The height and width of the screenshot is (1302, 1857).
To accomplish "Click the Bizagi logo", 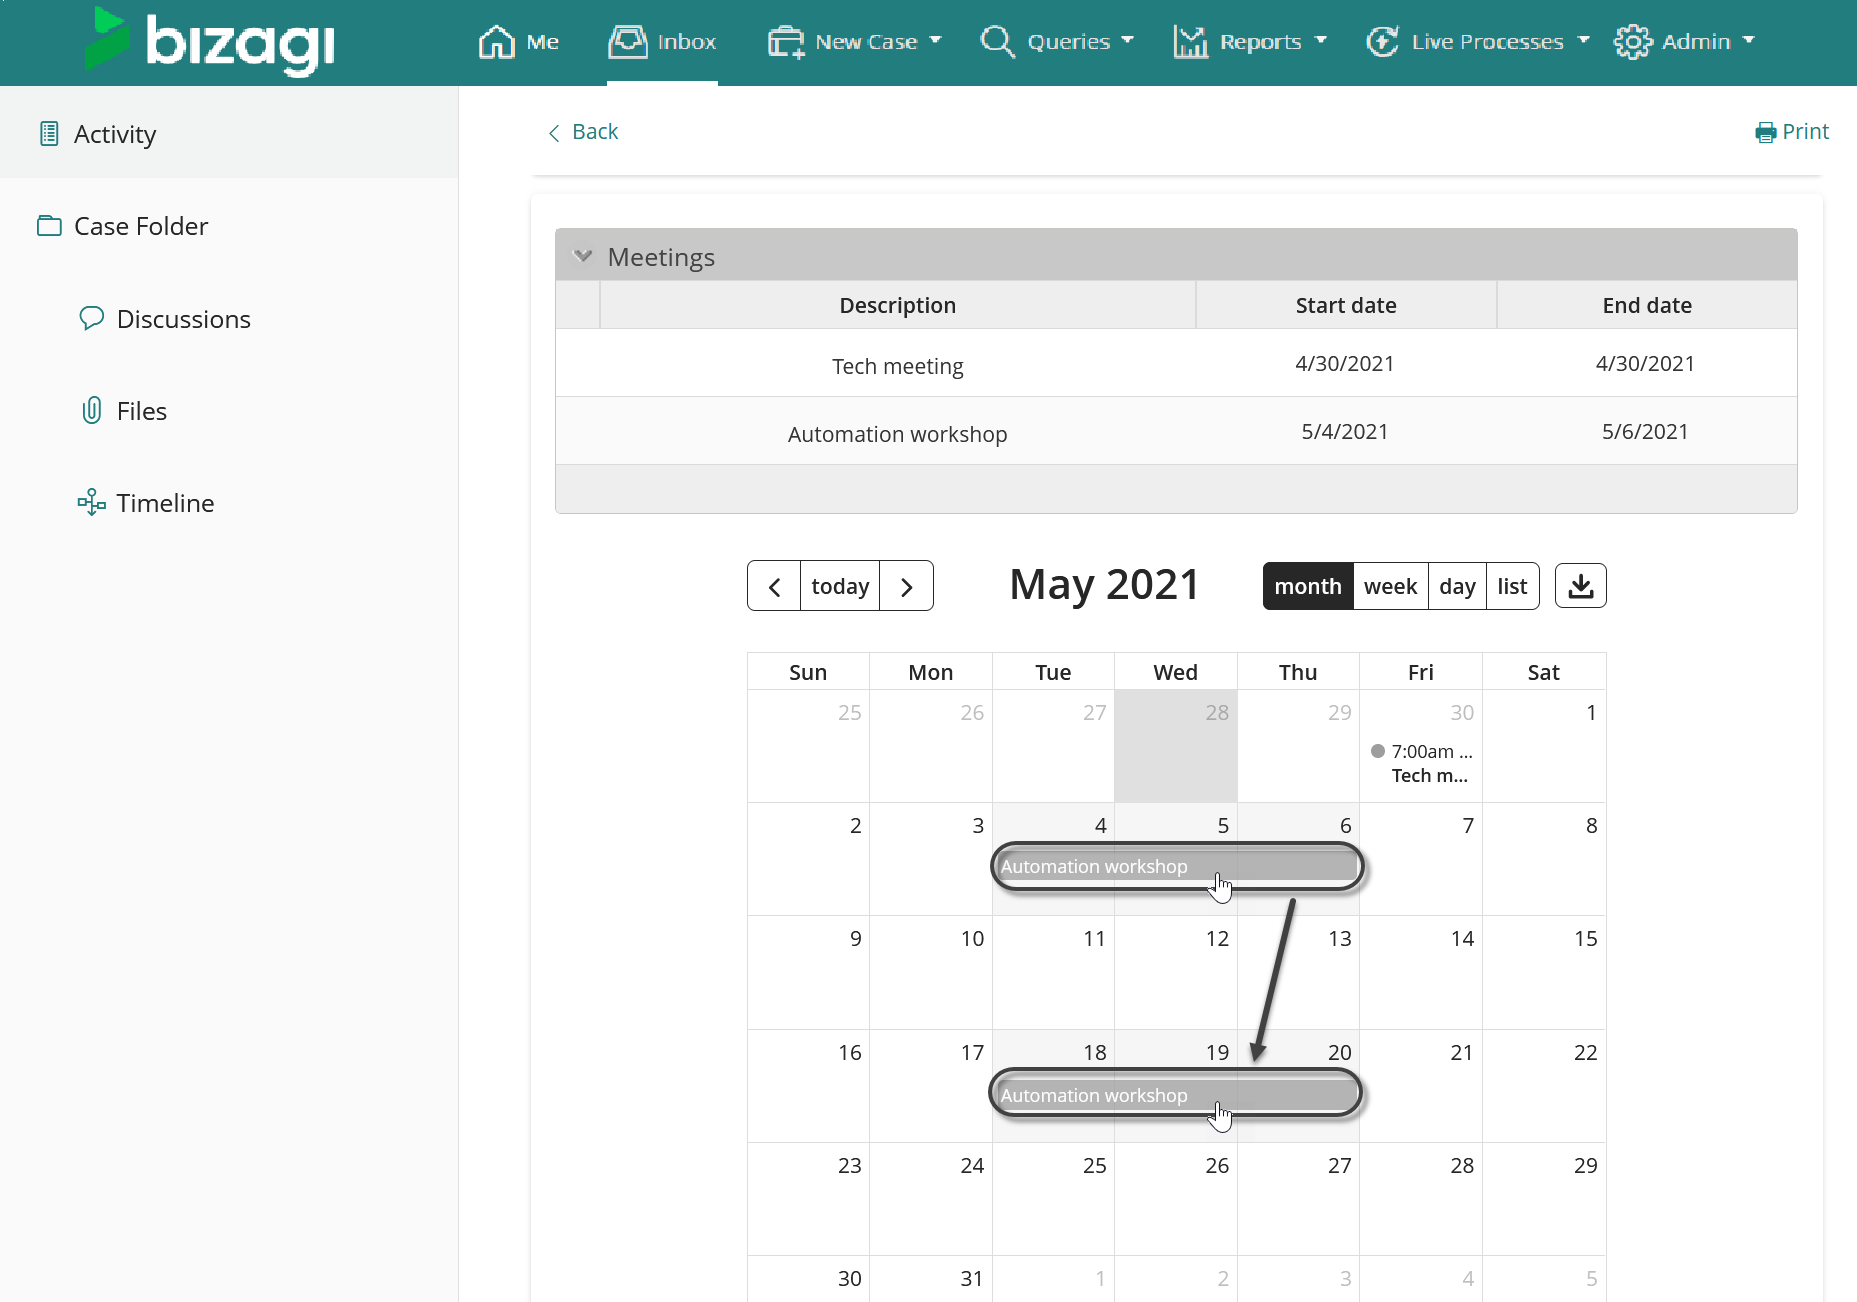I will (211, 42).
